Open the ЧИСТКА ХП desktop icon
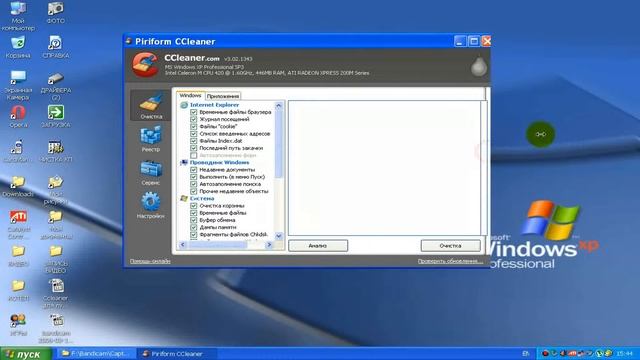 56,151
